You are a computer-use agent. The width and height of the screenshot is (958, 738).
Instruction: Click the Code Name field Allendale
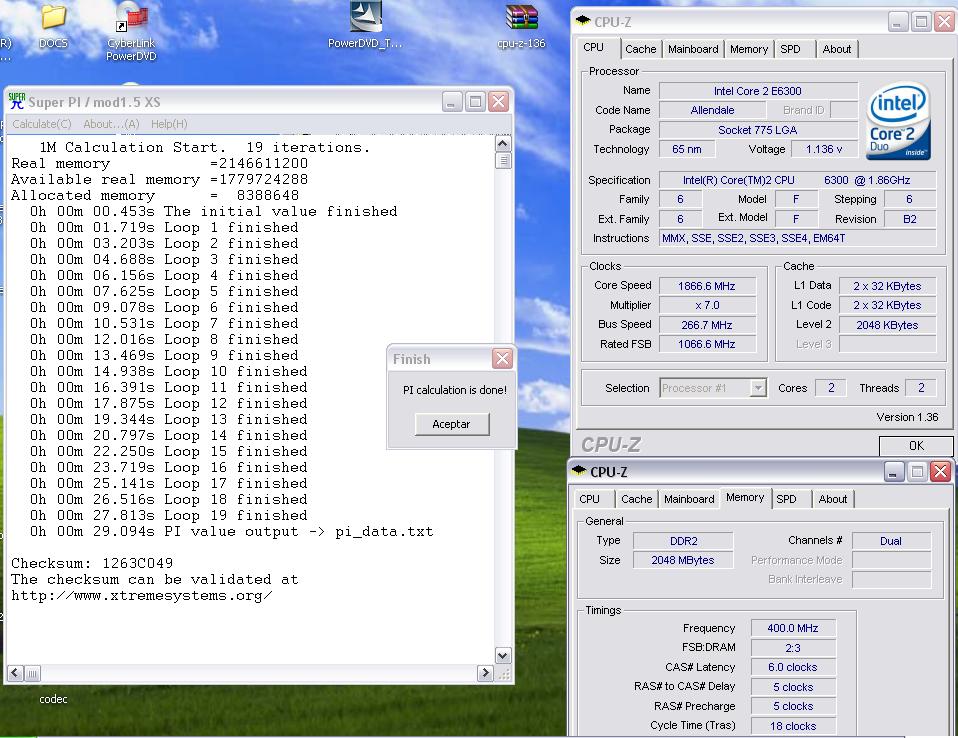click(x=712, y=110)
